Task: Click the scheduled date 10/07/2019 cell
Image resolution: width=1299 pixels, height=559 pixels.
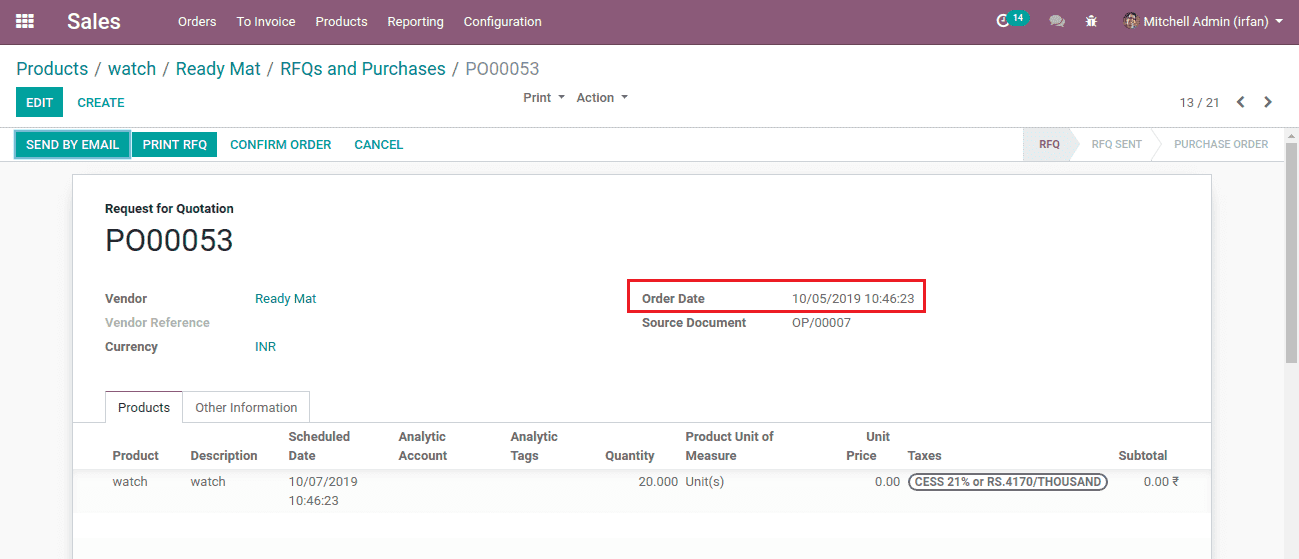Action: point(323,491)
